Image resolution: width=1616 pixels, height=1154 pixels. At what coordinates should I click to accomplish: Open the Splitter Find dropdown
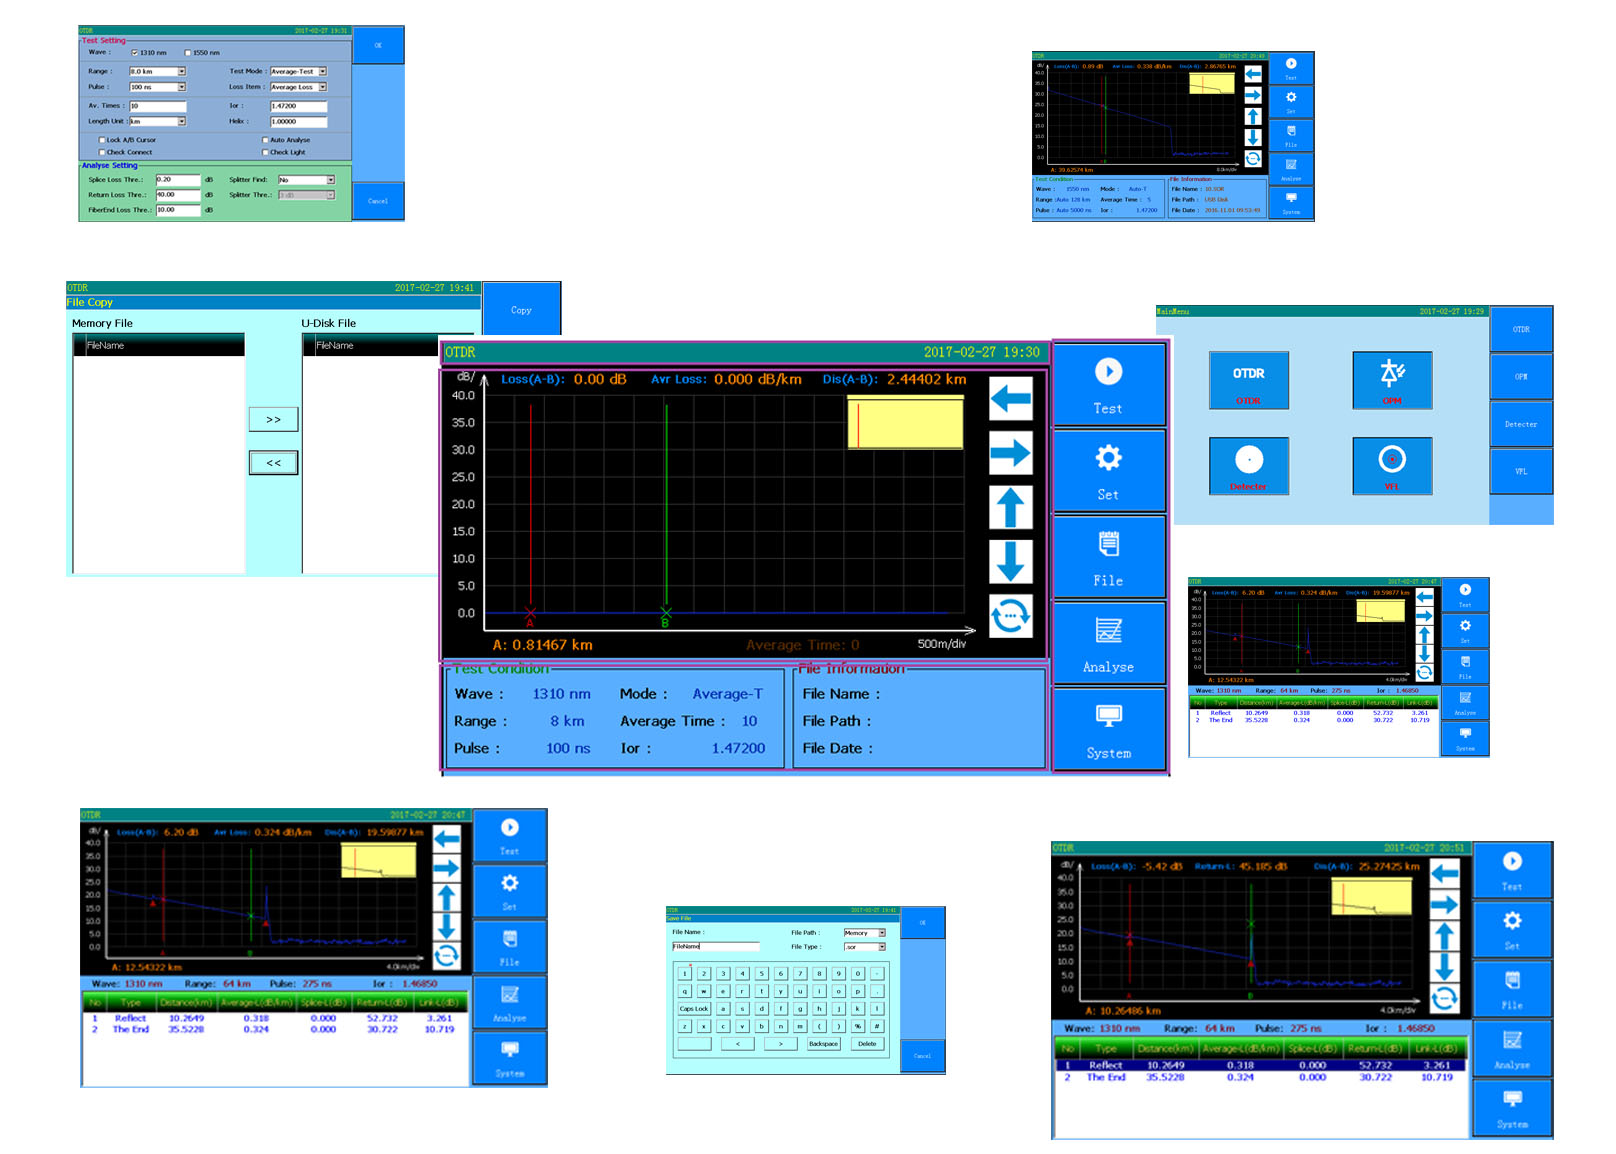[331, 180]
